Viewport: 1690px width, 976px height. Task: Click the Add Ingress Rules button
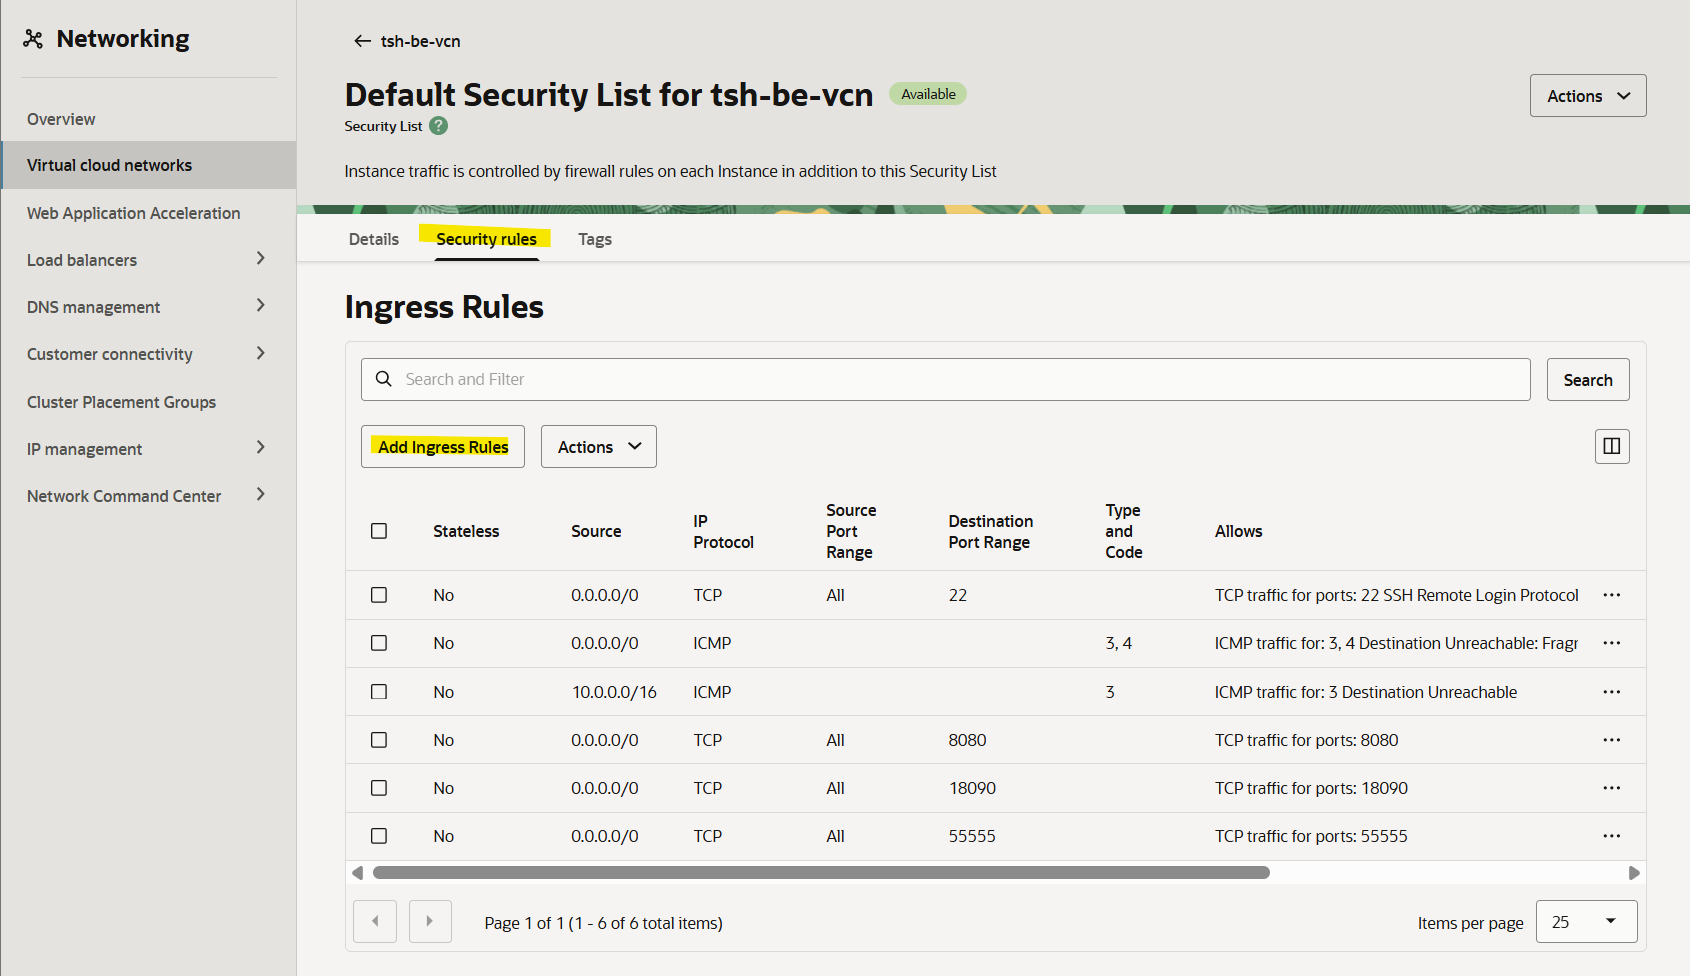[443, 447]
